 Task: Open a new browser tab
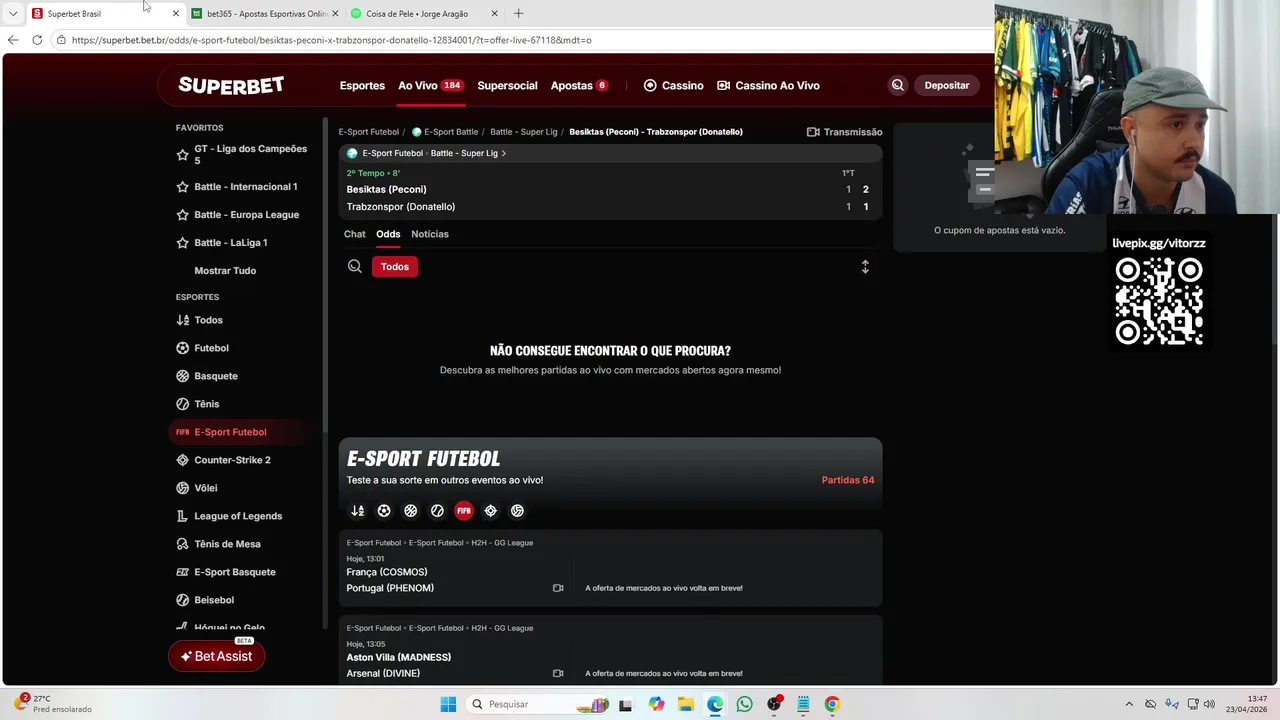point(518,14)
